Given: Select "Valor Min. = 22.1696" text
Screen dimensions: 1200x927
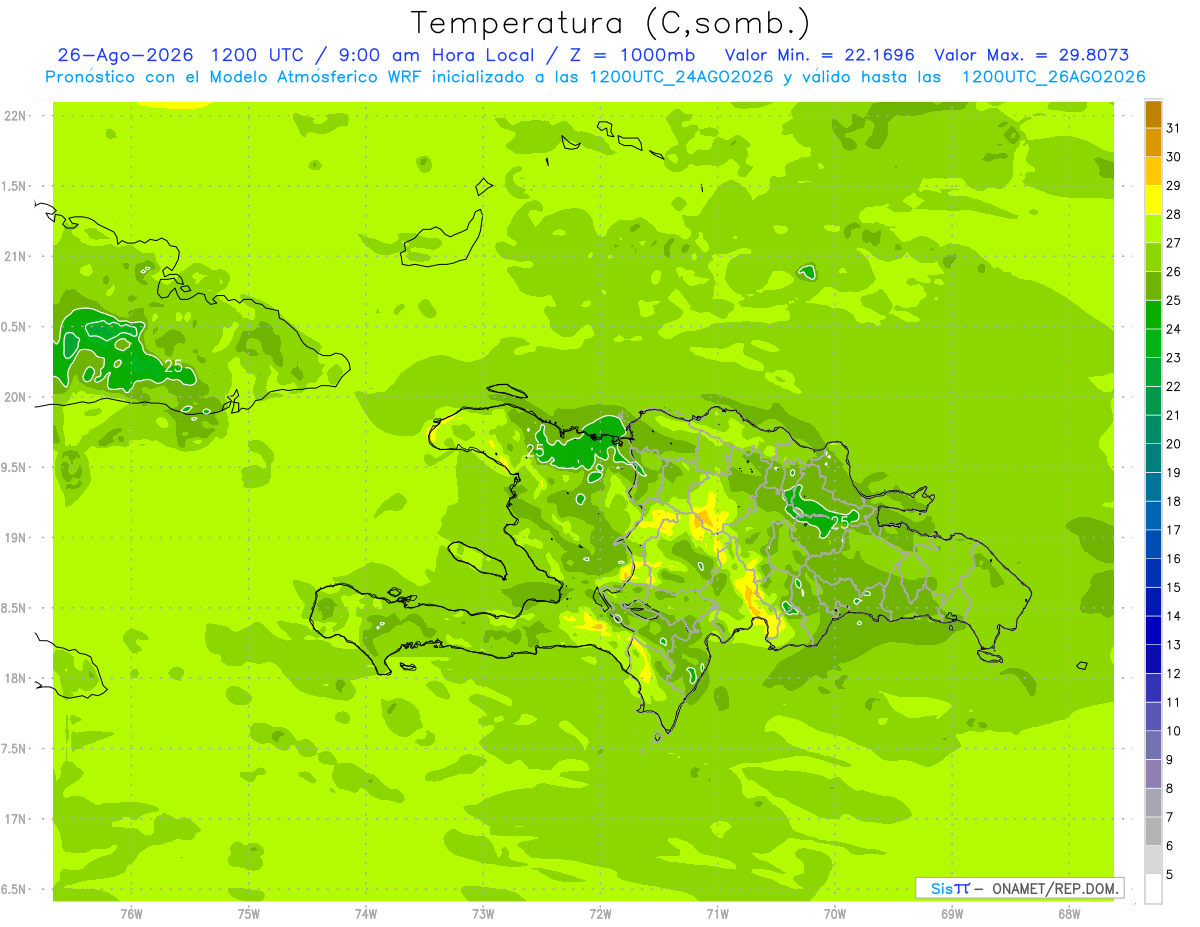Looking at the screenshot, I should pos(819,56).
